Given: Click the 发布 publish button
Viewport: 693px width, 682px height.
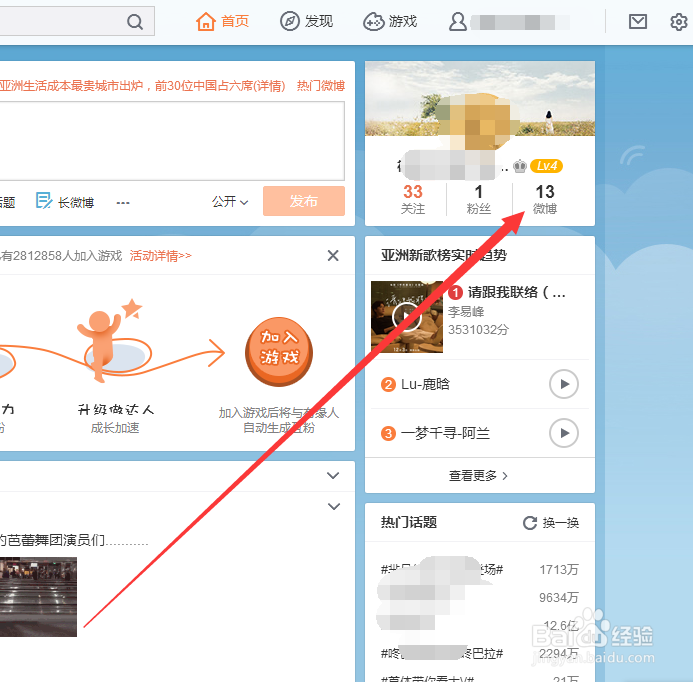Looking at the screenshot, I should (304, 201).
